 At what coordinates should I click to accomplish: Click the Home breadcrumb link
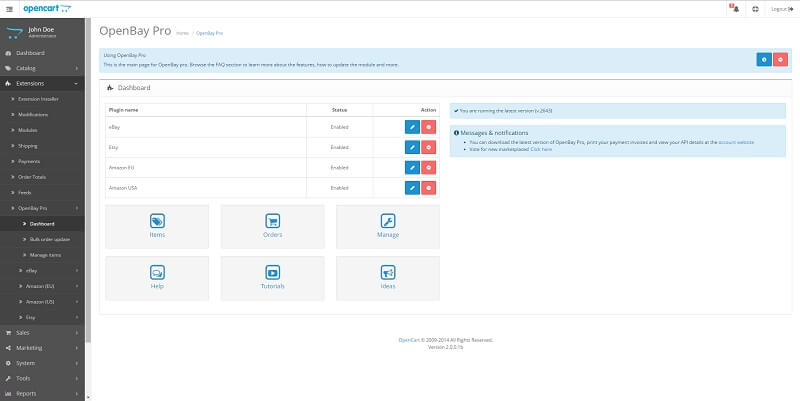182,33
